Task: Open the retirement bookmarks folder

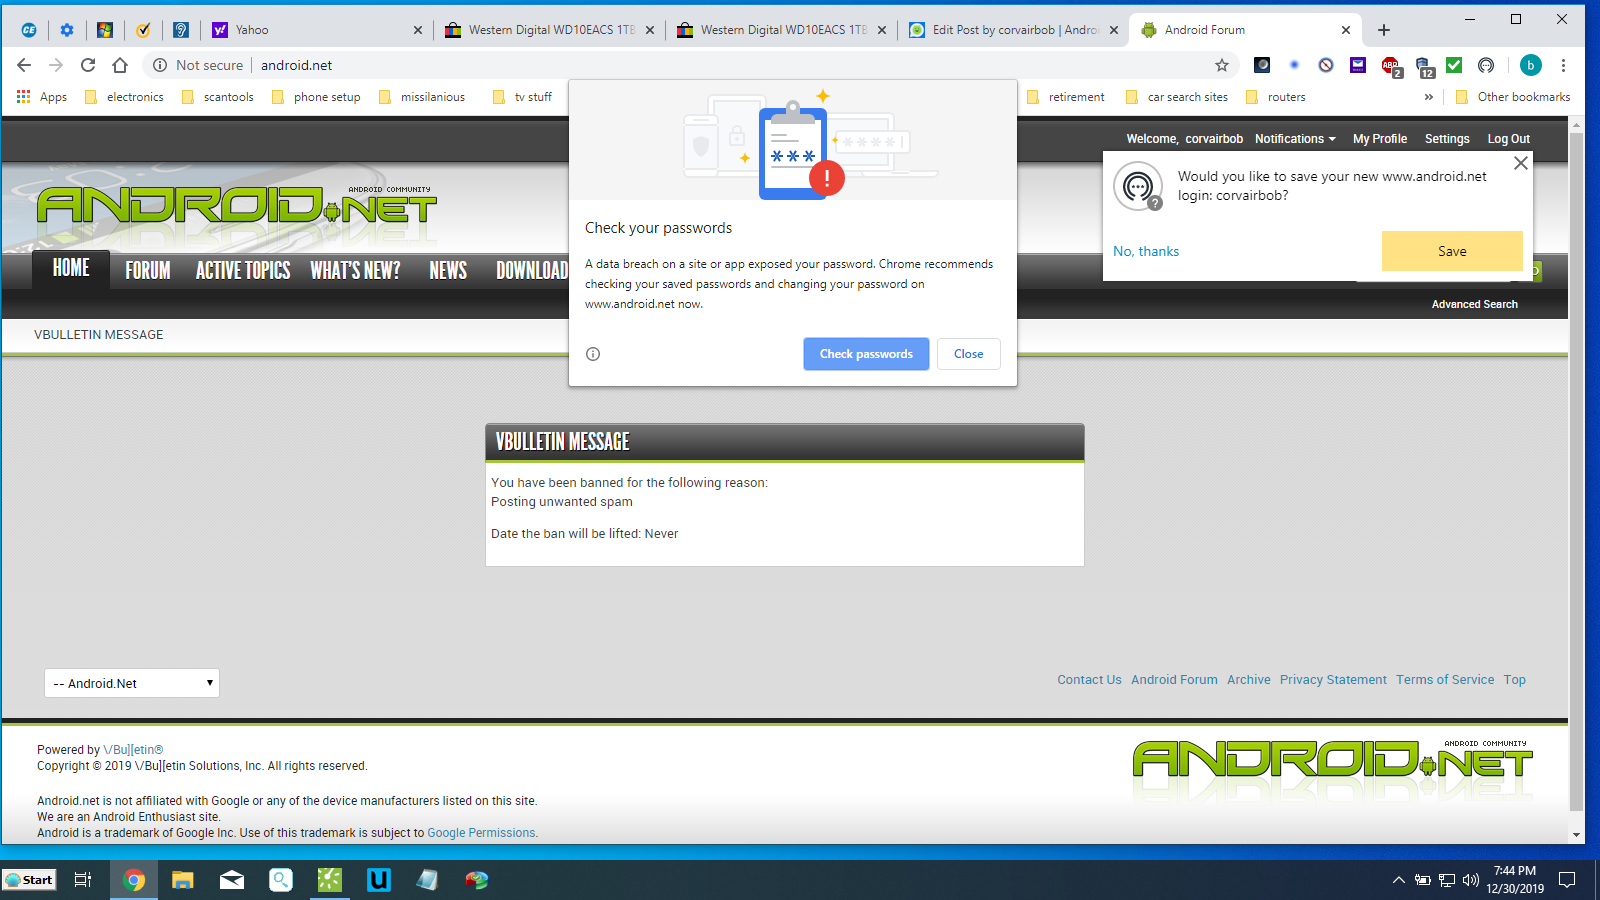Action: [x=1067, y=97]
